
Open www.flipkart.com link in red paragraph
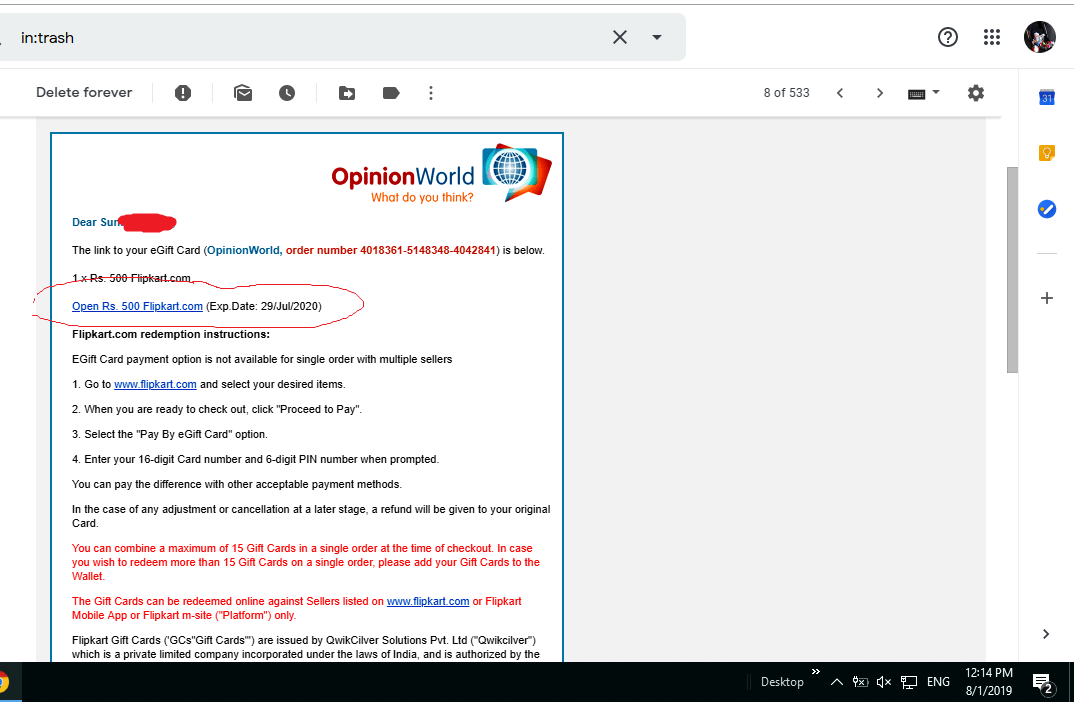(x=428, y=601)
